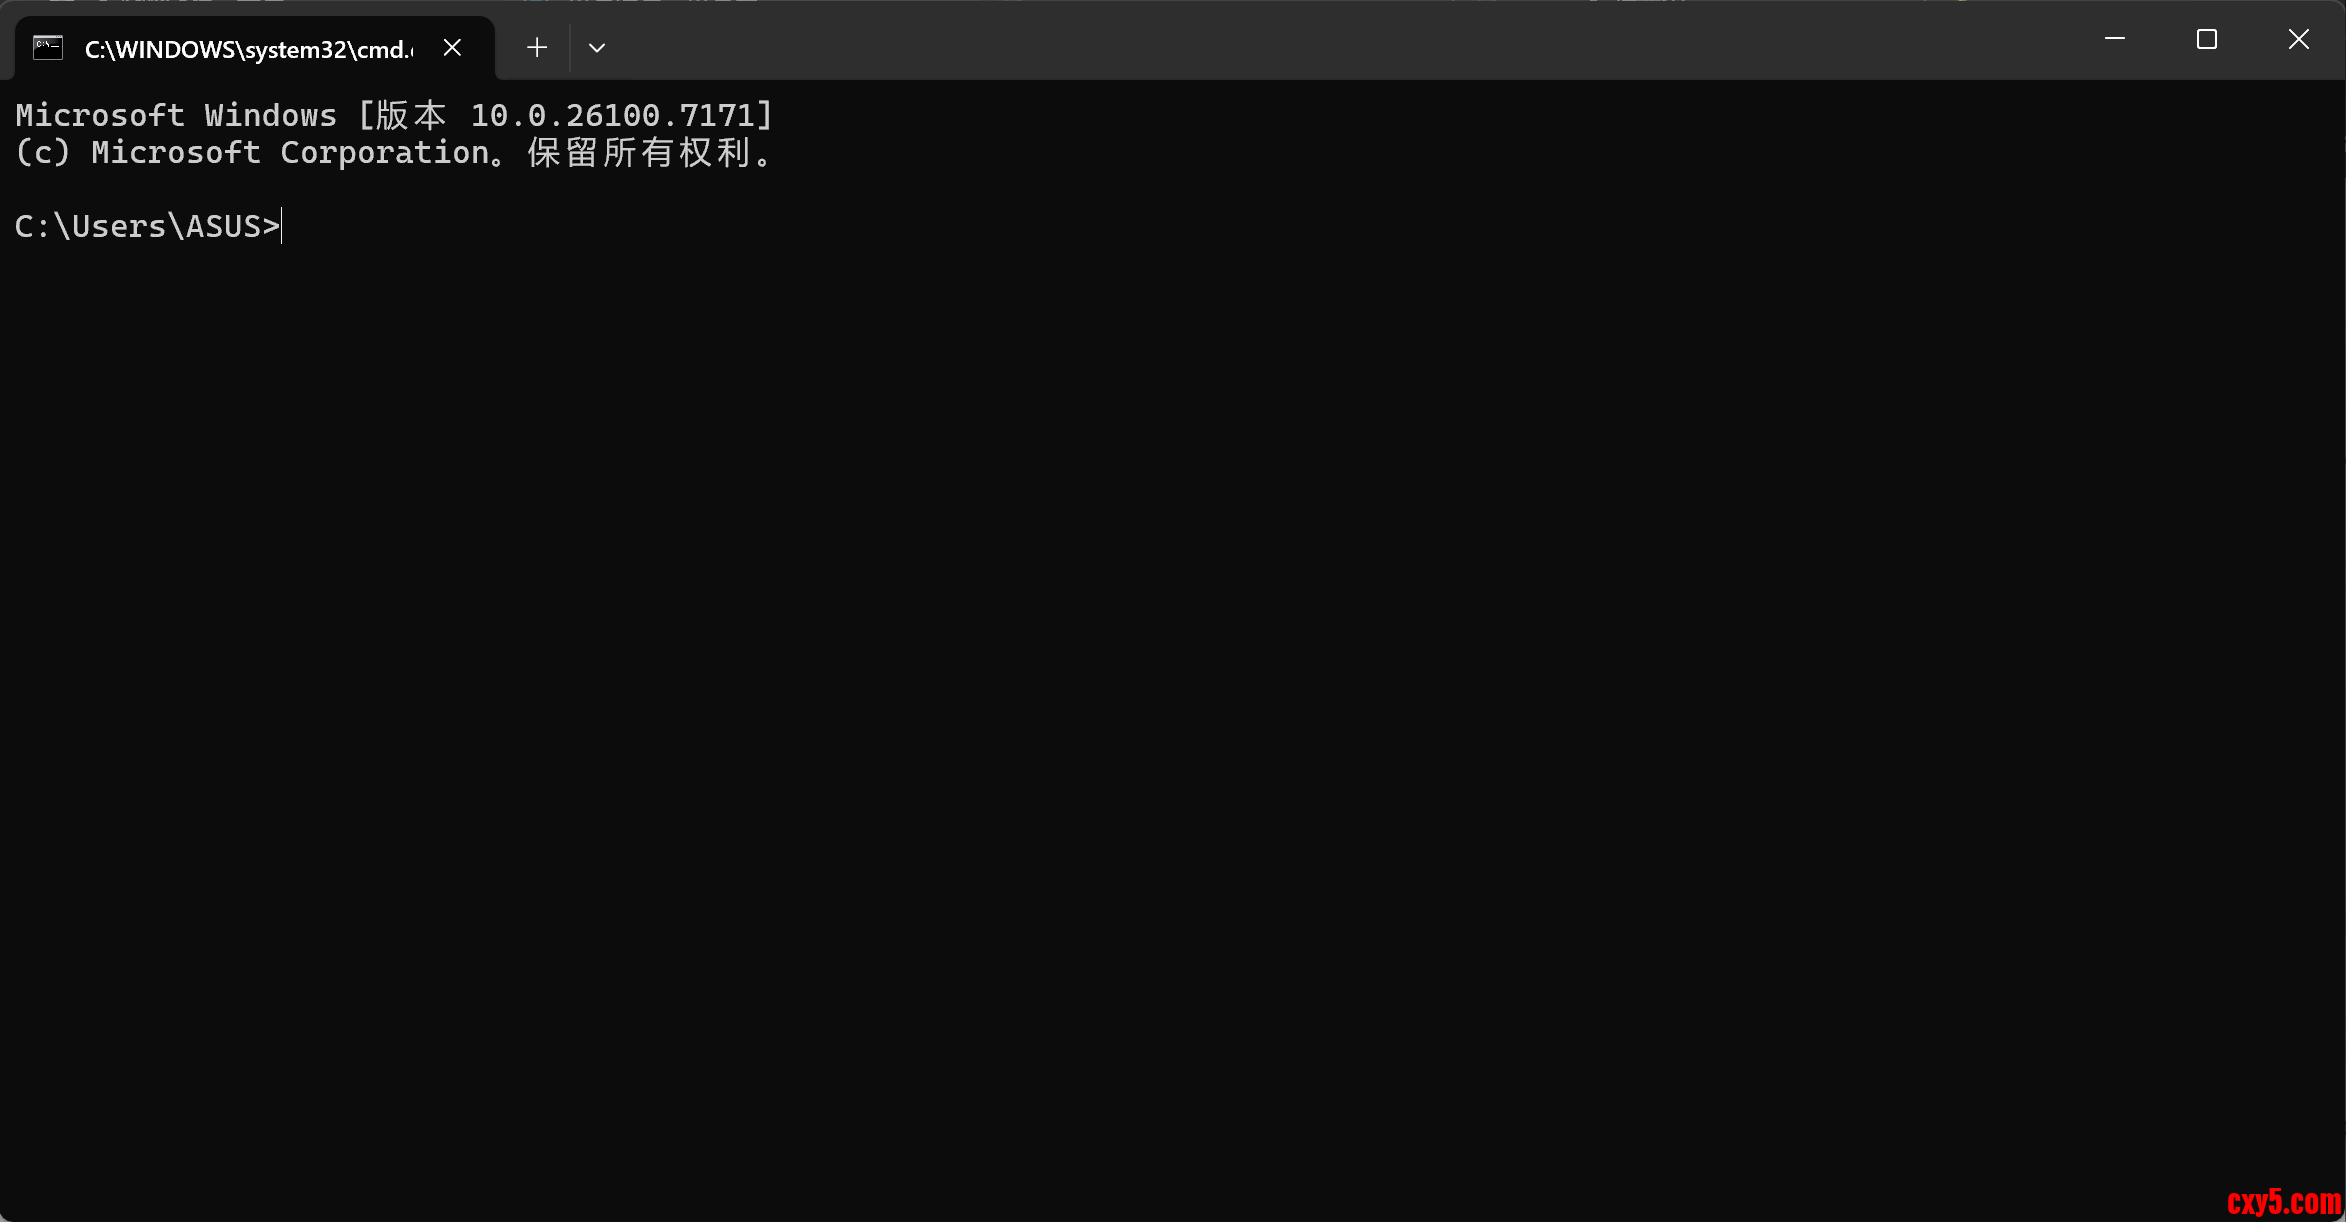Place cursor at the C:\Users\ASUS> prompt
2346x1222 pixels.
click(148, 226)
